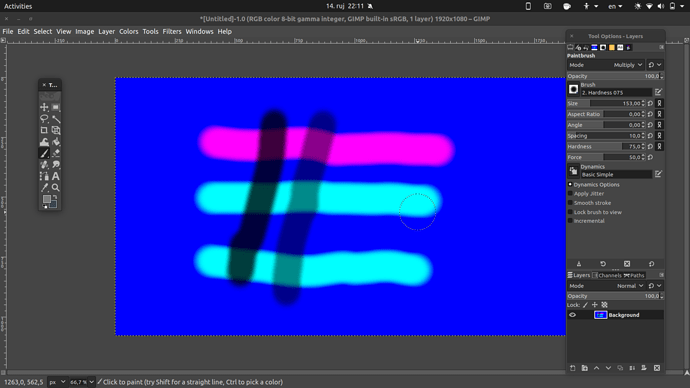This screenshot has width=690, height=388.
Task: Save tool preset in Tool Options
Action: coord(579,264)
